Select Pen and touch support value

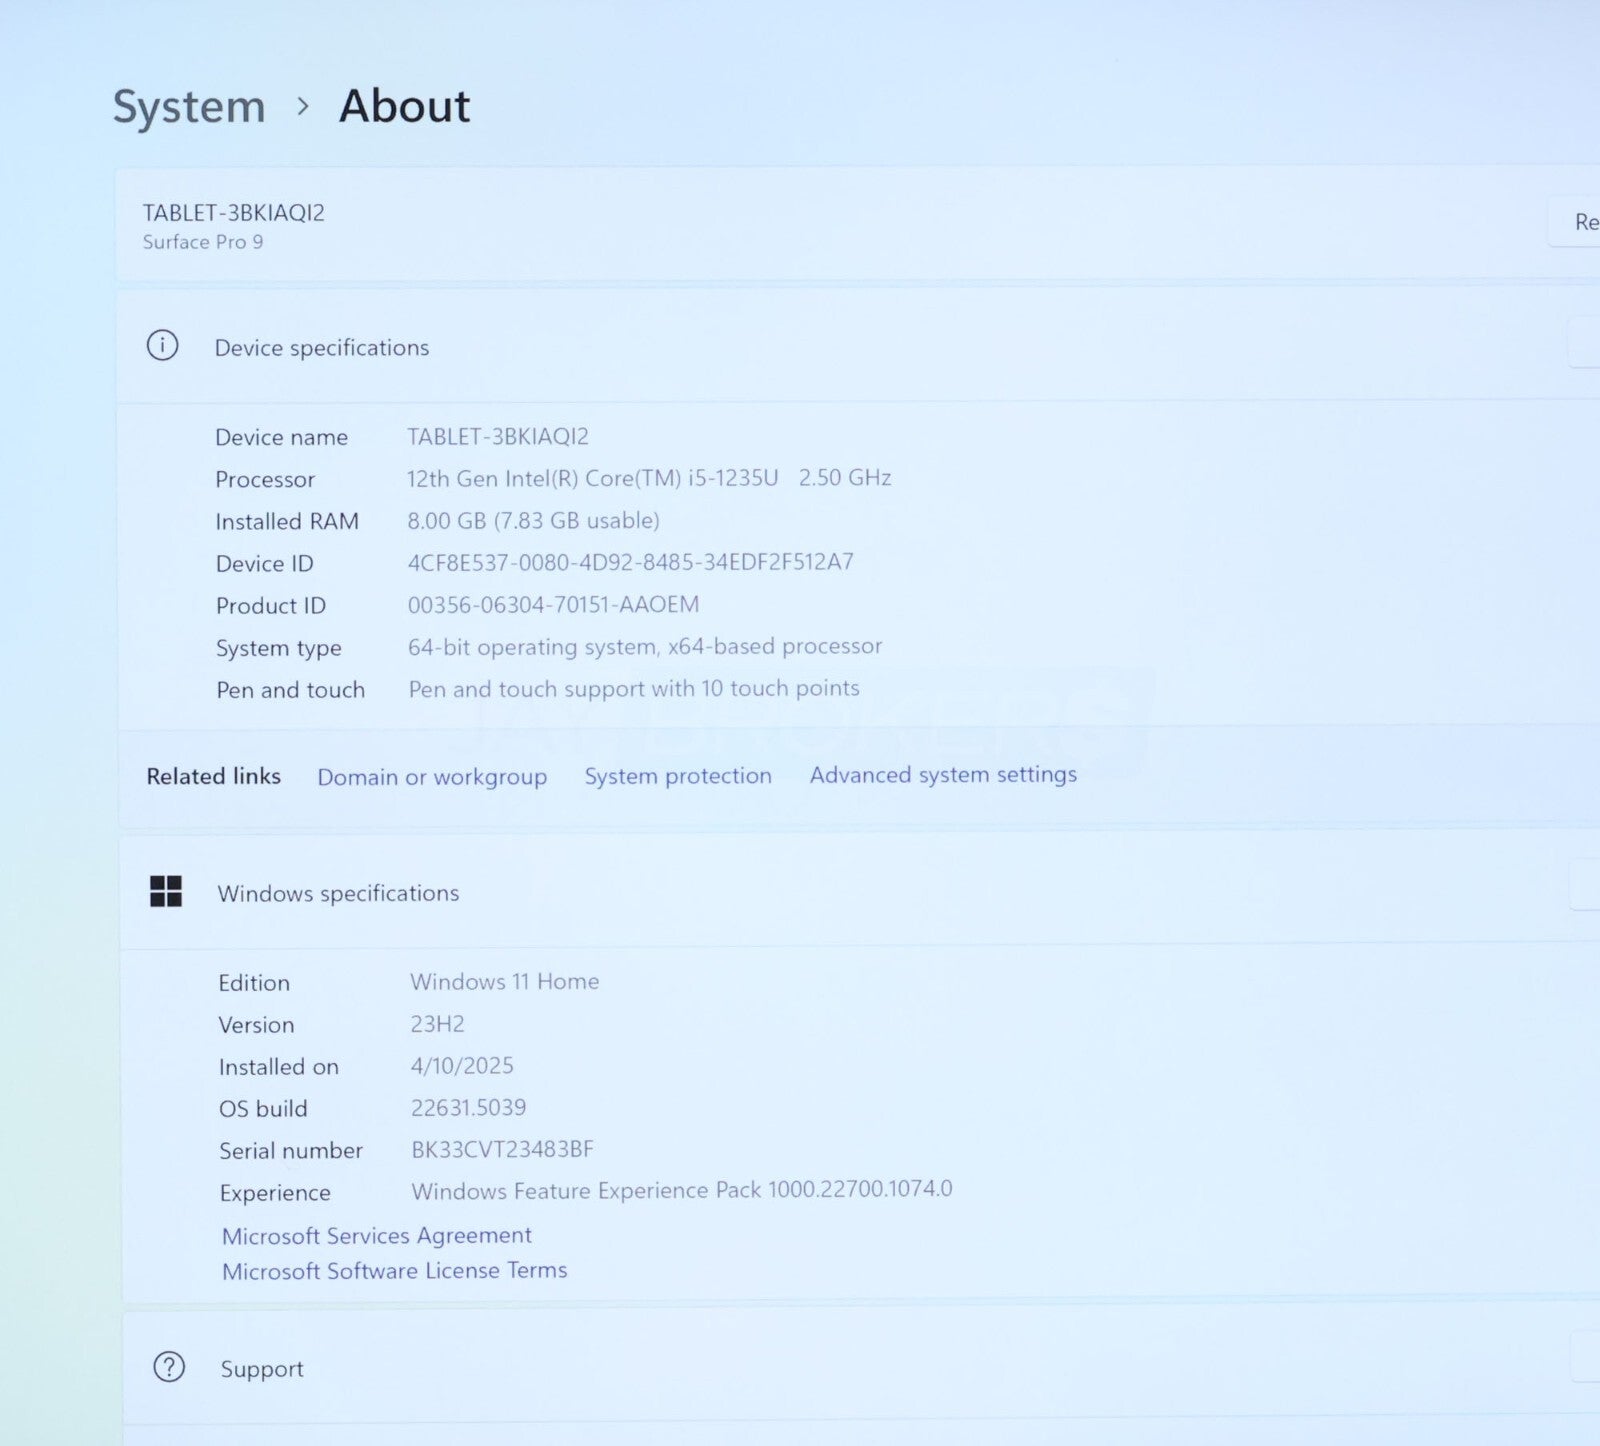(634, 689)
